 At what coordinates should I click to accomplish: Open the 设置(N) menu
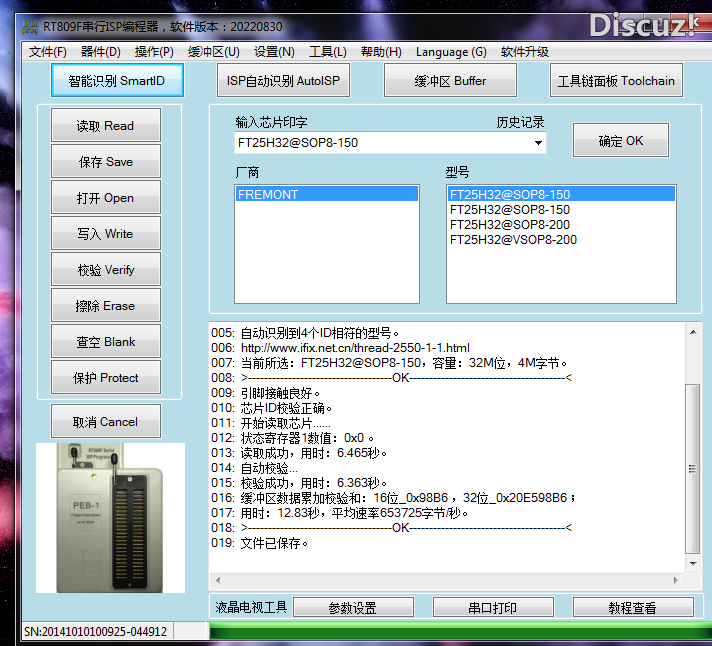coord(274,52)
